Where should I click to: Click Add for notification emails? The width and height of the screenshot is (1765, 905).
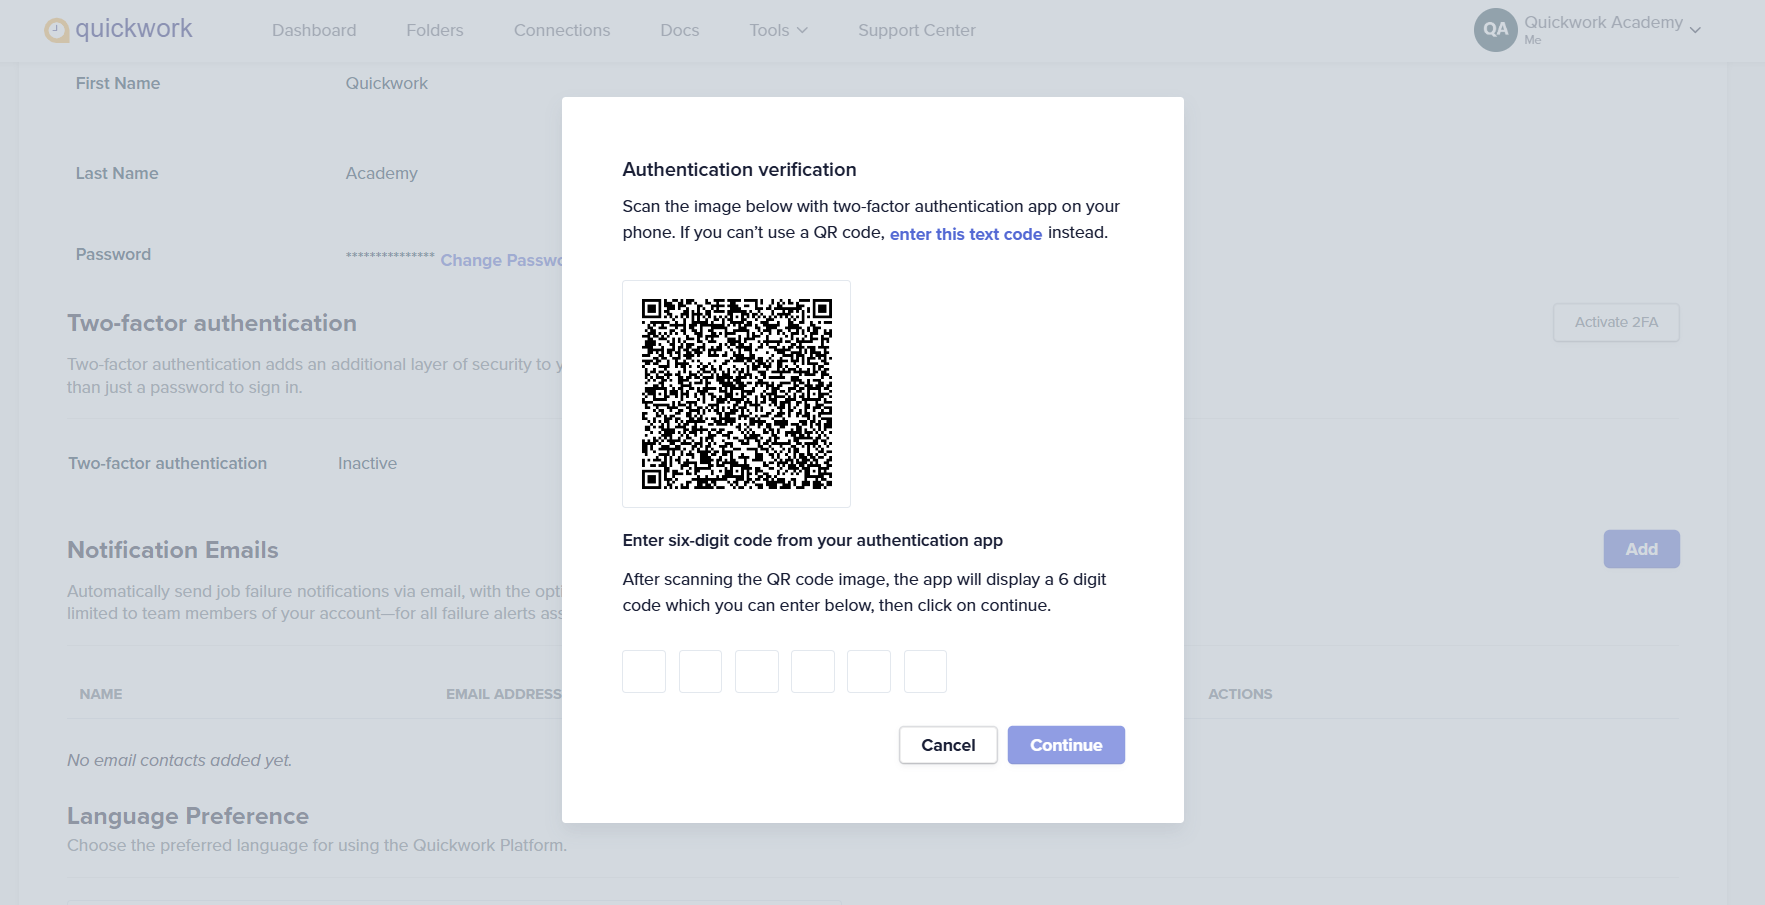pos(1642,549)
